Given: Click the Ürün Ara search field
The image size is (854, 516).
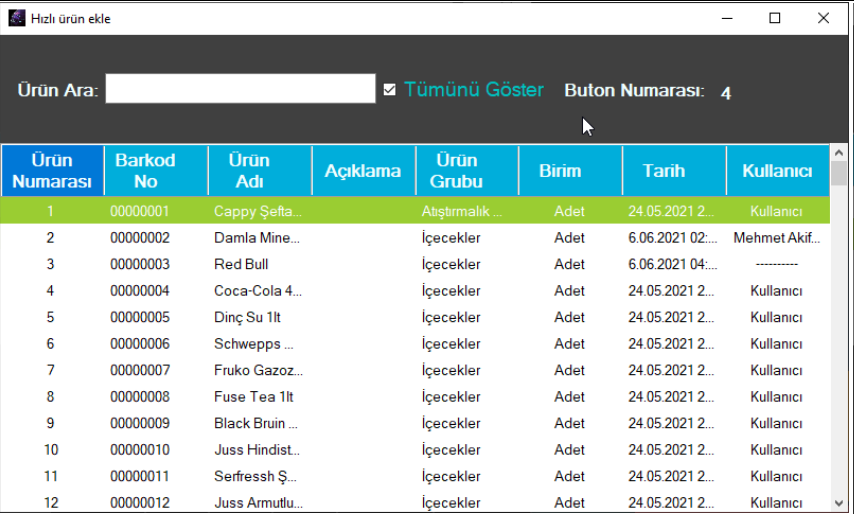Looking at the screenshot, I should (x=240, y=89).
